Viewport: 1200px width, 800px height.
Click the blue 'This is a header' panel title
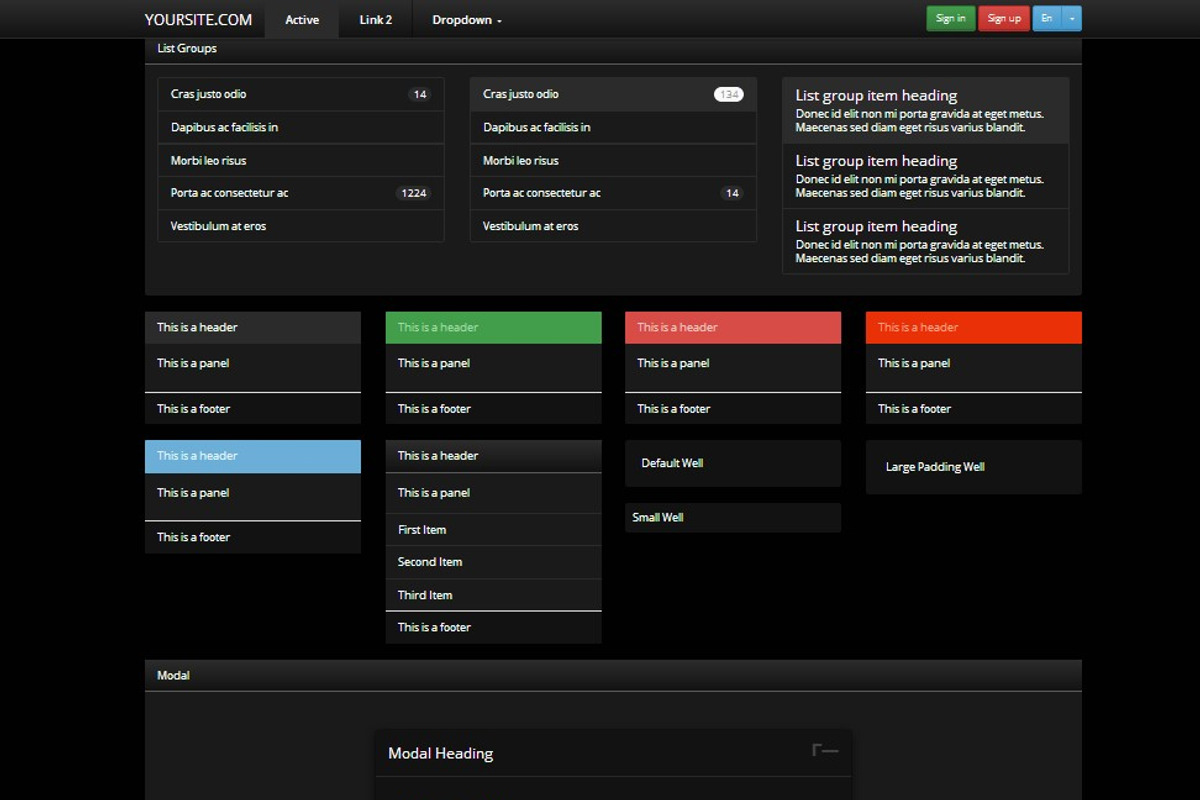(198, 456)
